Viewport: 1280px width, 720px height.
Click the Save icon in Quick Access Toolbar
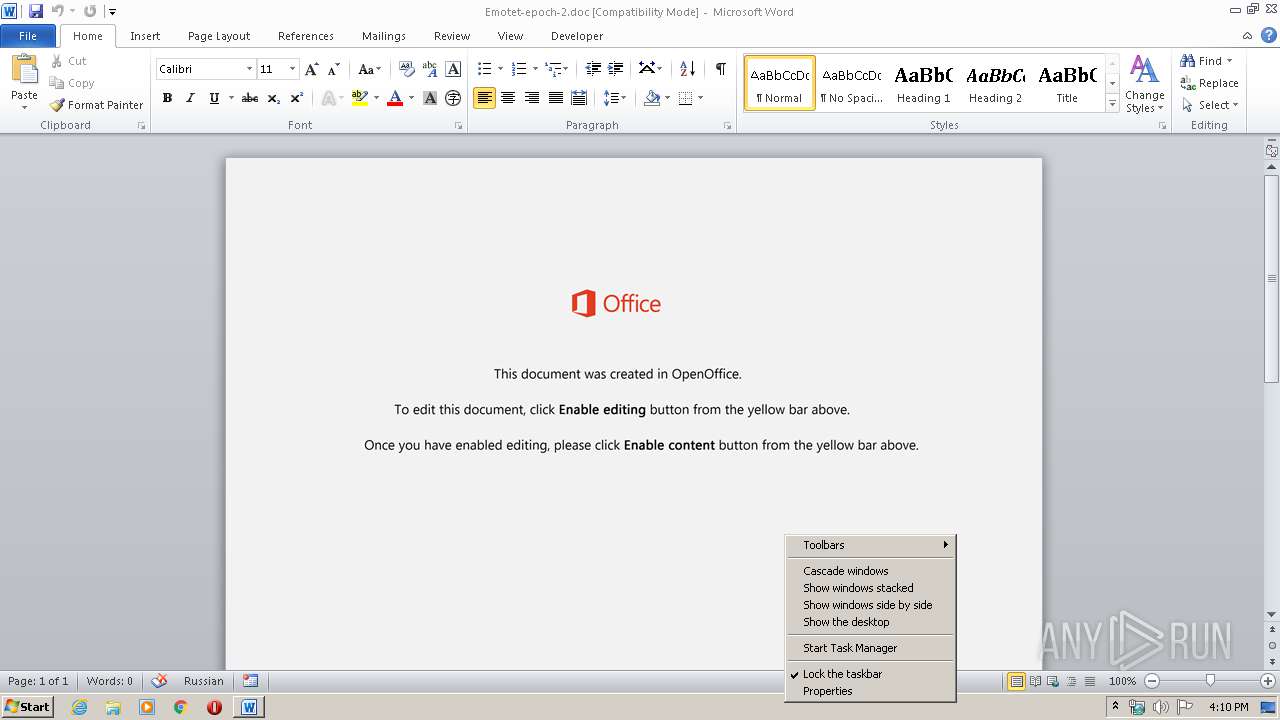click(36, 12)
